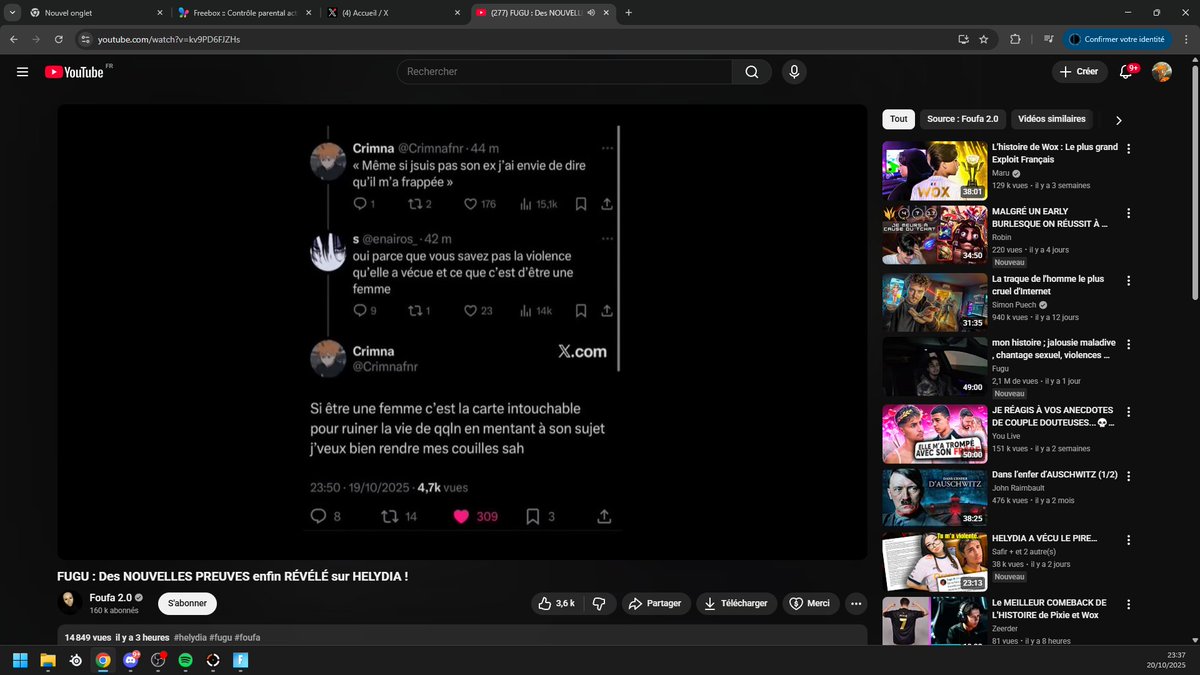This screenshot has width=1200, height=675.
Task: Open the notifications bell
Action: click(x=1127, y=72)
